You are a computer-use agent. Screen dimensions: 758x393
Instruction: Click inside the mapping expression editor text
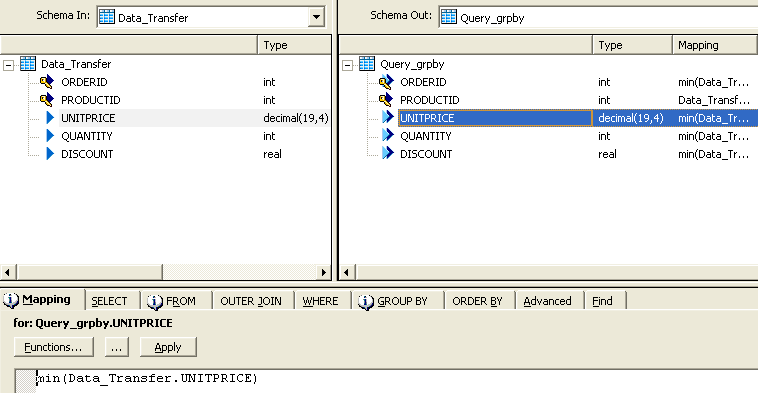click(147, 378)
